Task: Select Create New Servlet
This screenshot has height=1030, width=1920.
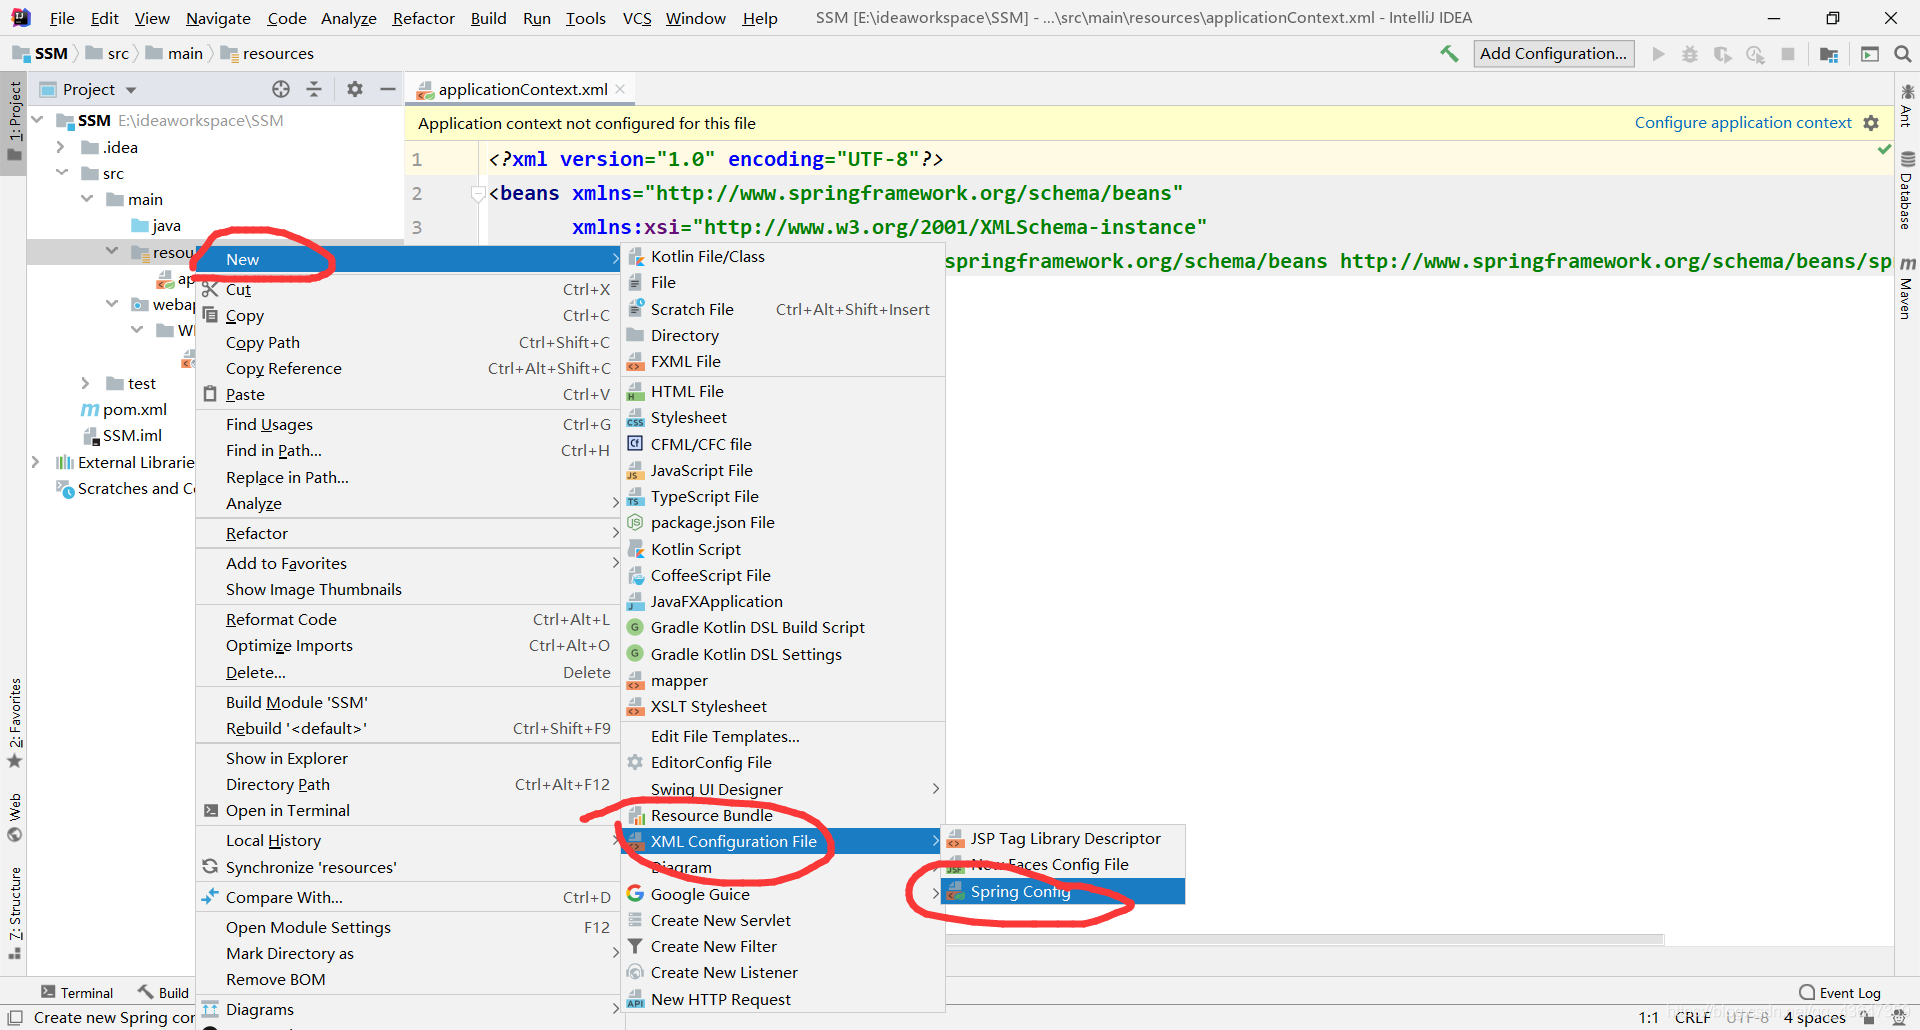Action: [783, 920]
